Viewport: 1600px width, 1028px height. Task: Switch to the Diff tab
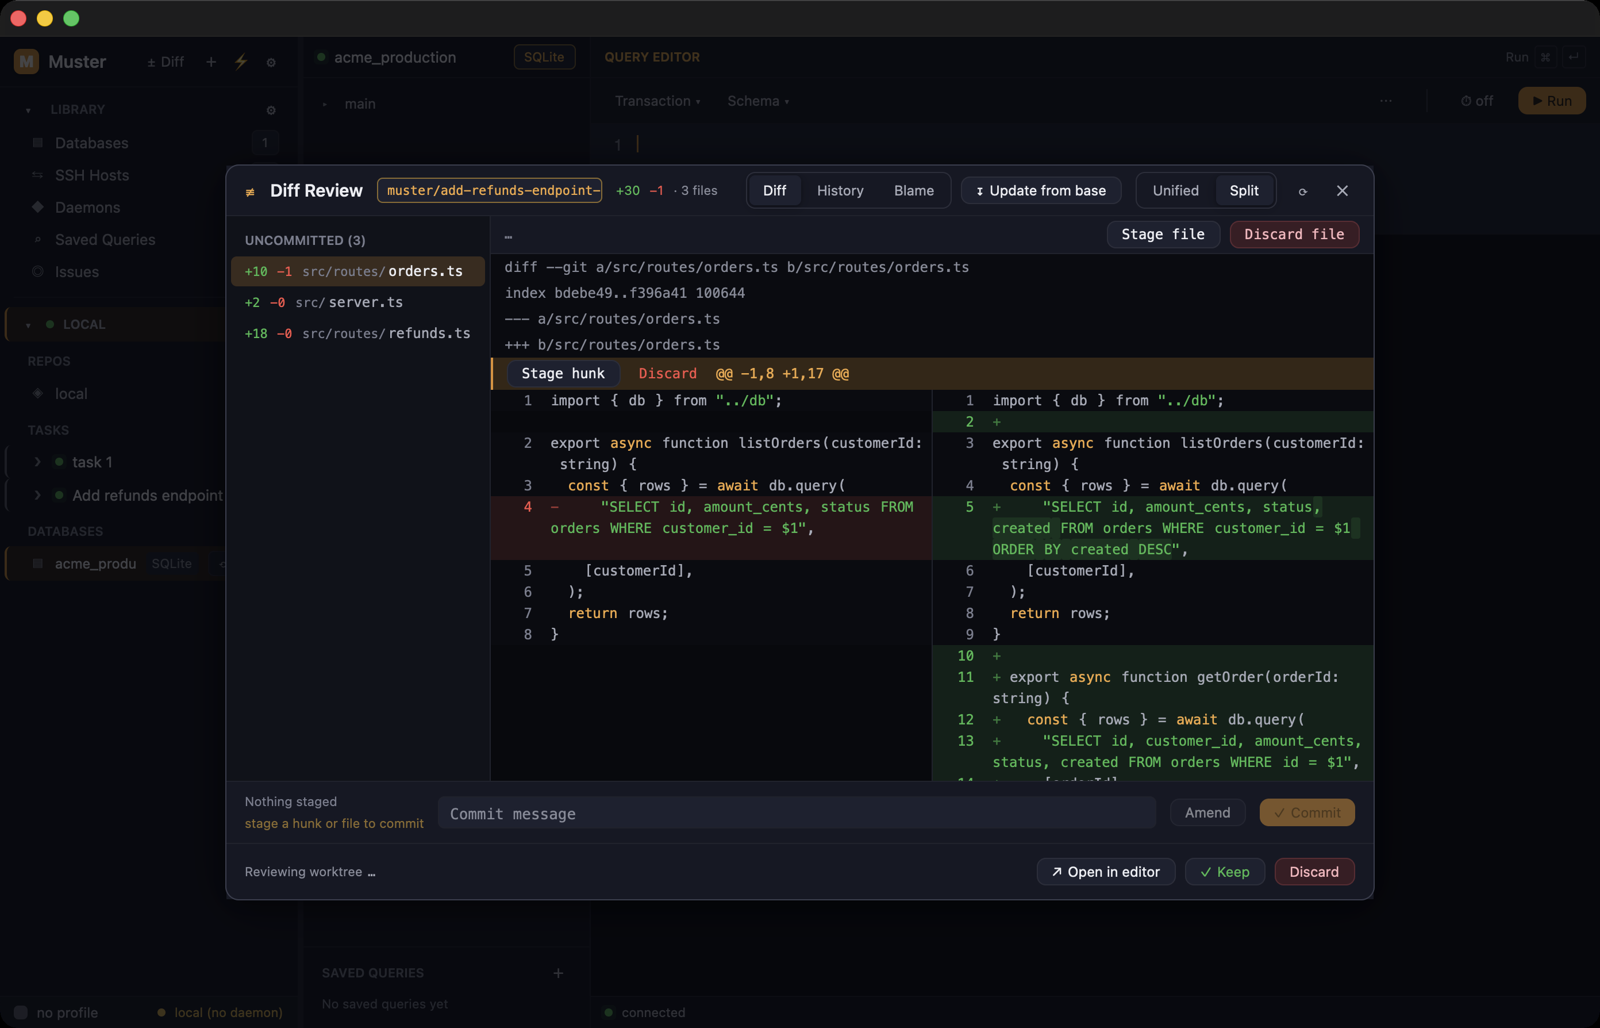[x=775, y=190]
